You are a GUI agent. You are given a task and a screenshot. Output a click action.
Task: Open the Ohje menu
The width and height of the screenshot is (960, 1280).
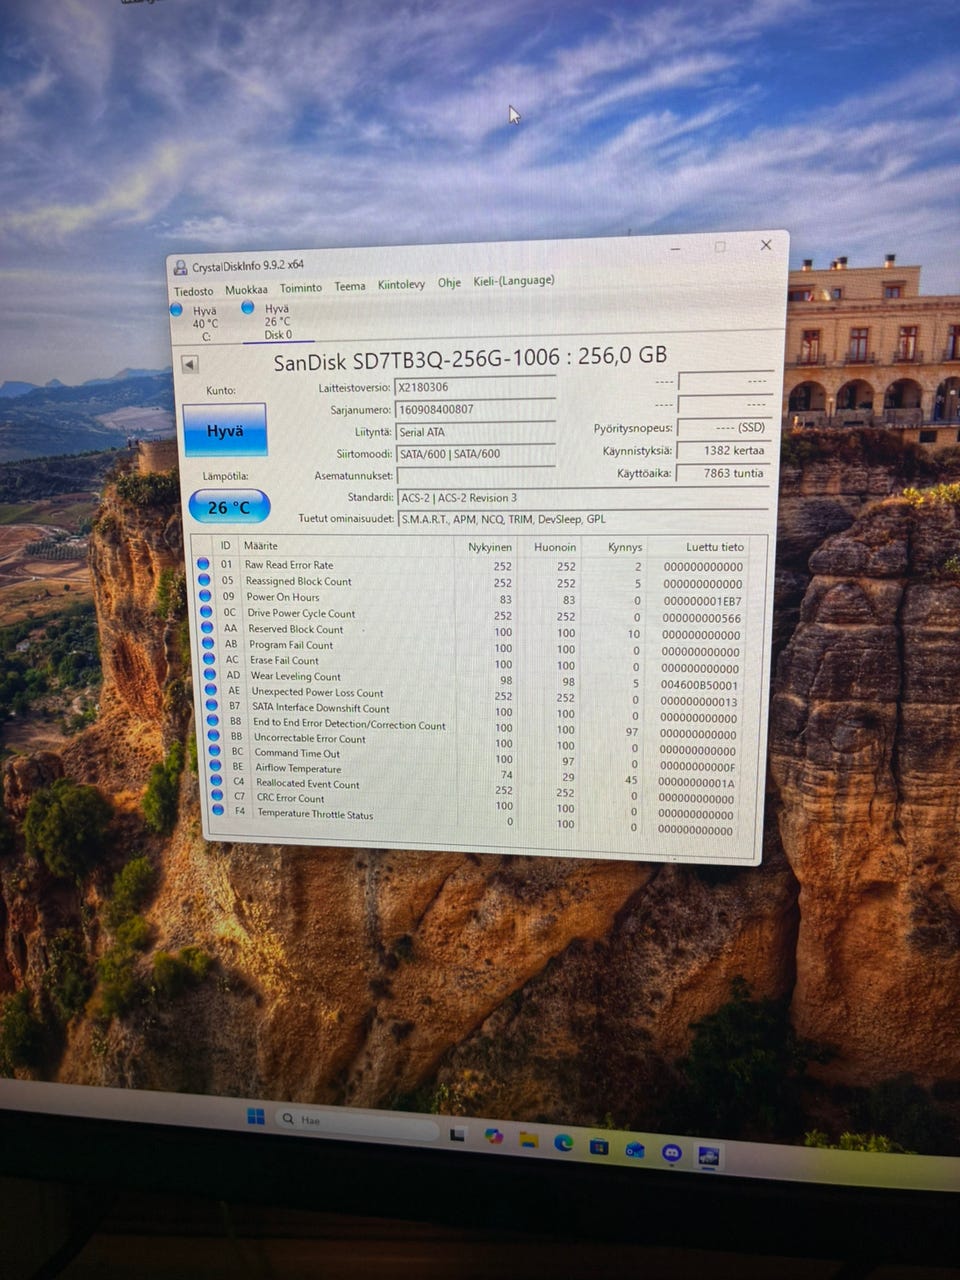(x=449, y=283)
